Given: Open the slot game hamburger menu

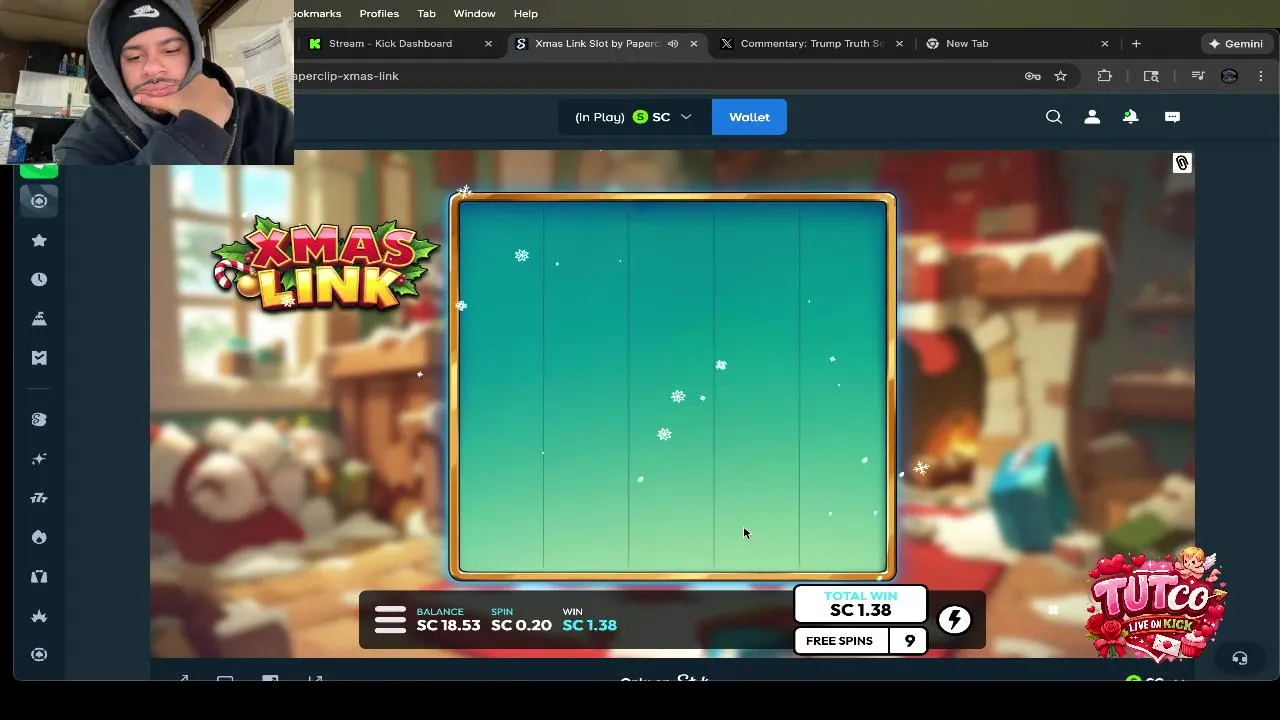Looking at the screenshot, I should click(x=390, y=620).
